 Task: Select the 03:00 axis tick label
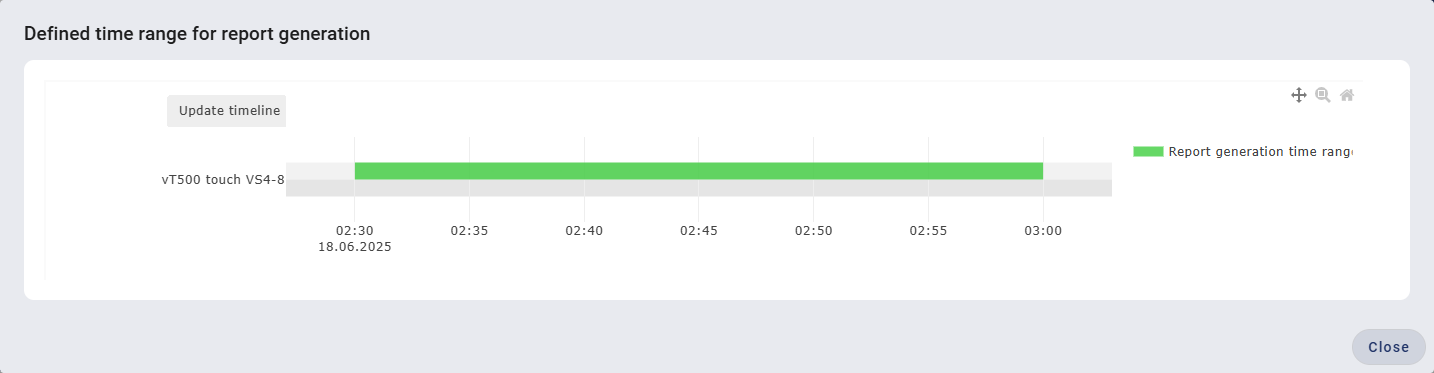1043,230
